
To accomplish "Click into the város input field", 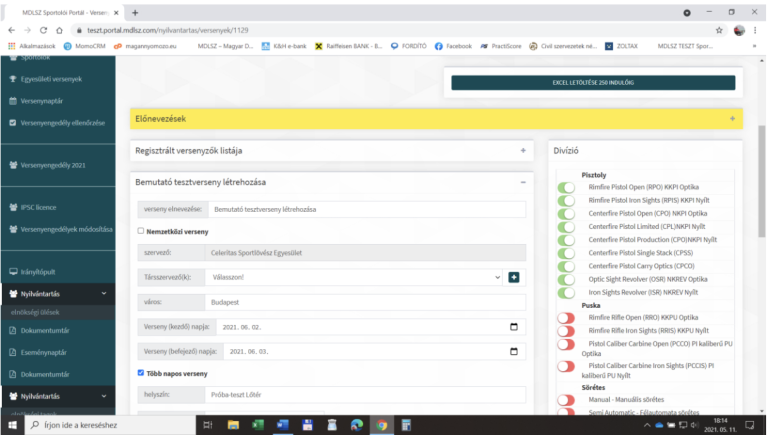I will [x=364, y=302].
